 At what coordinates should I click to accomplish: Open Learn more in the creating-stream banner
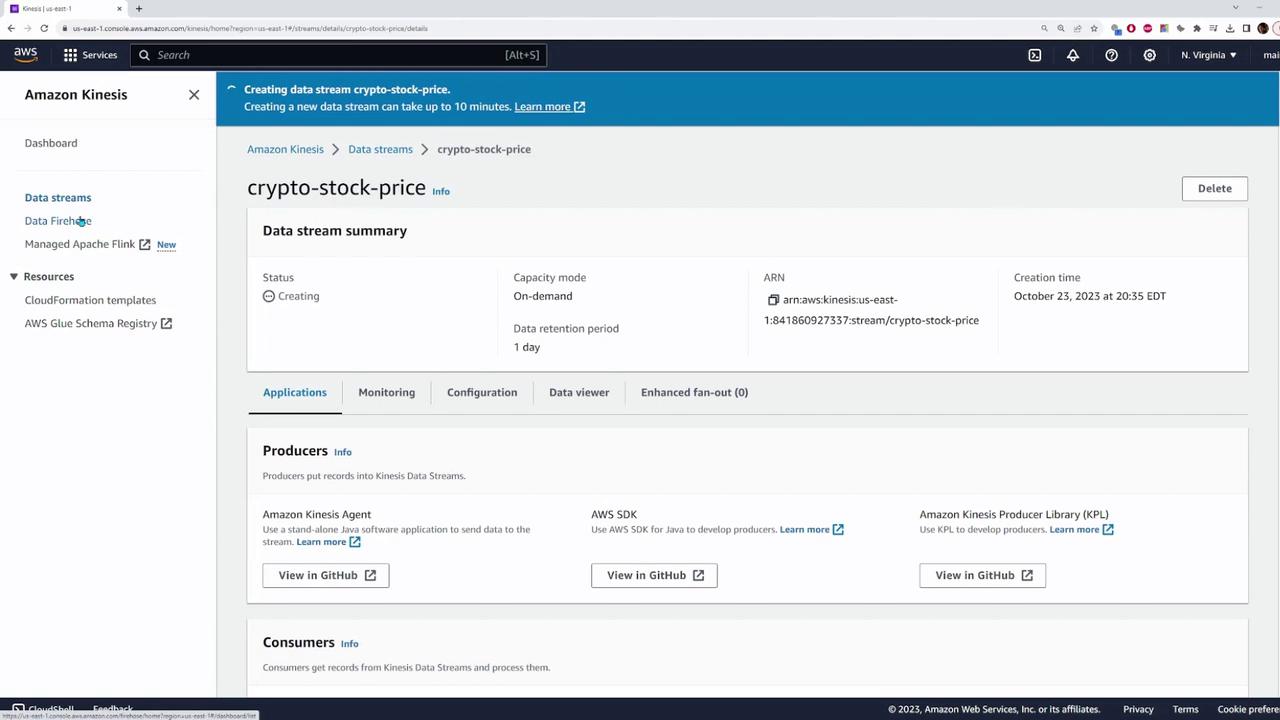(x=550, y=107)
